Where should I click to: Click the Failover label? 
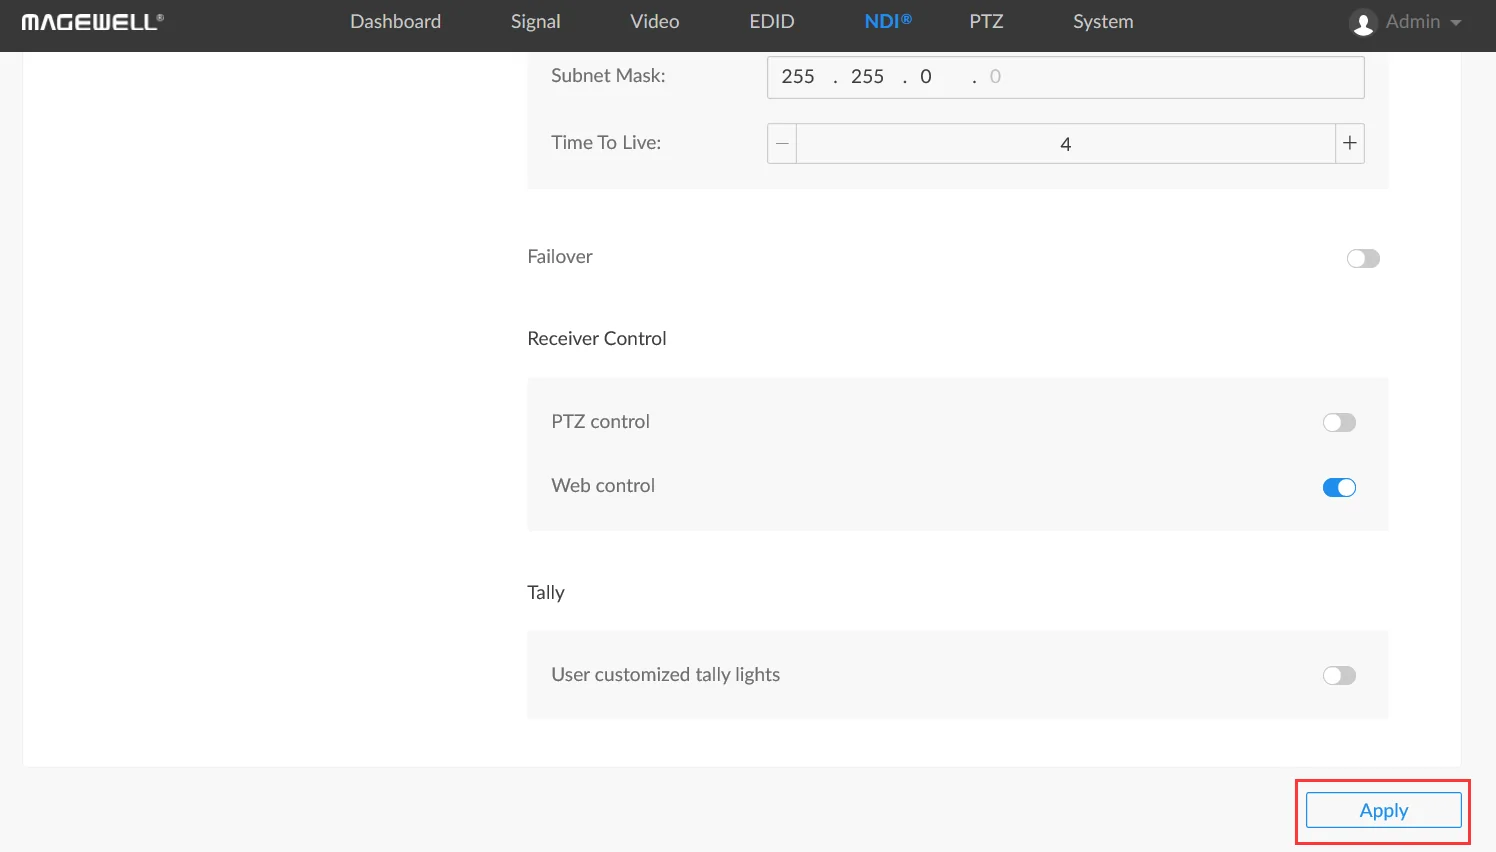[x=560, y=257]
